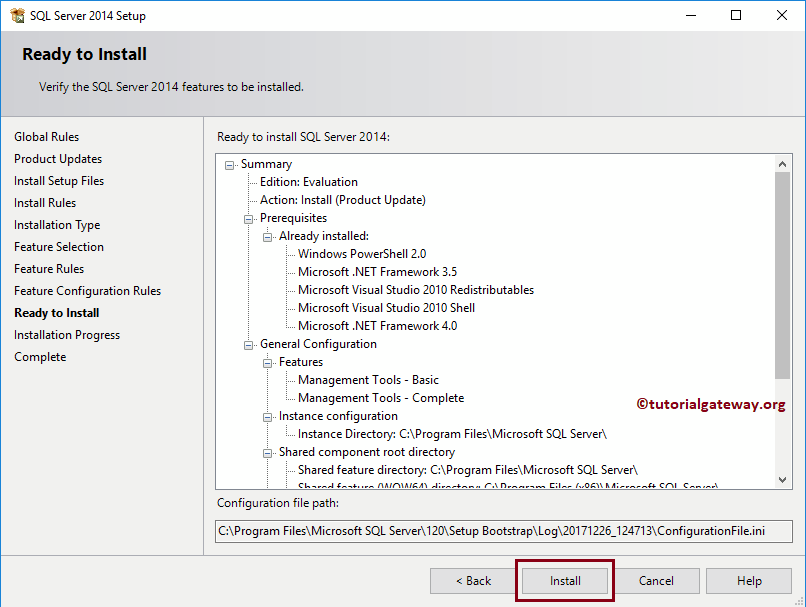Image resolution: width=806 pixels, height=607 pixels.
Task: Select 'Management Tools - Complete' row
Action: coord(381,398)
